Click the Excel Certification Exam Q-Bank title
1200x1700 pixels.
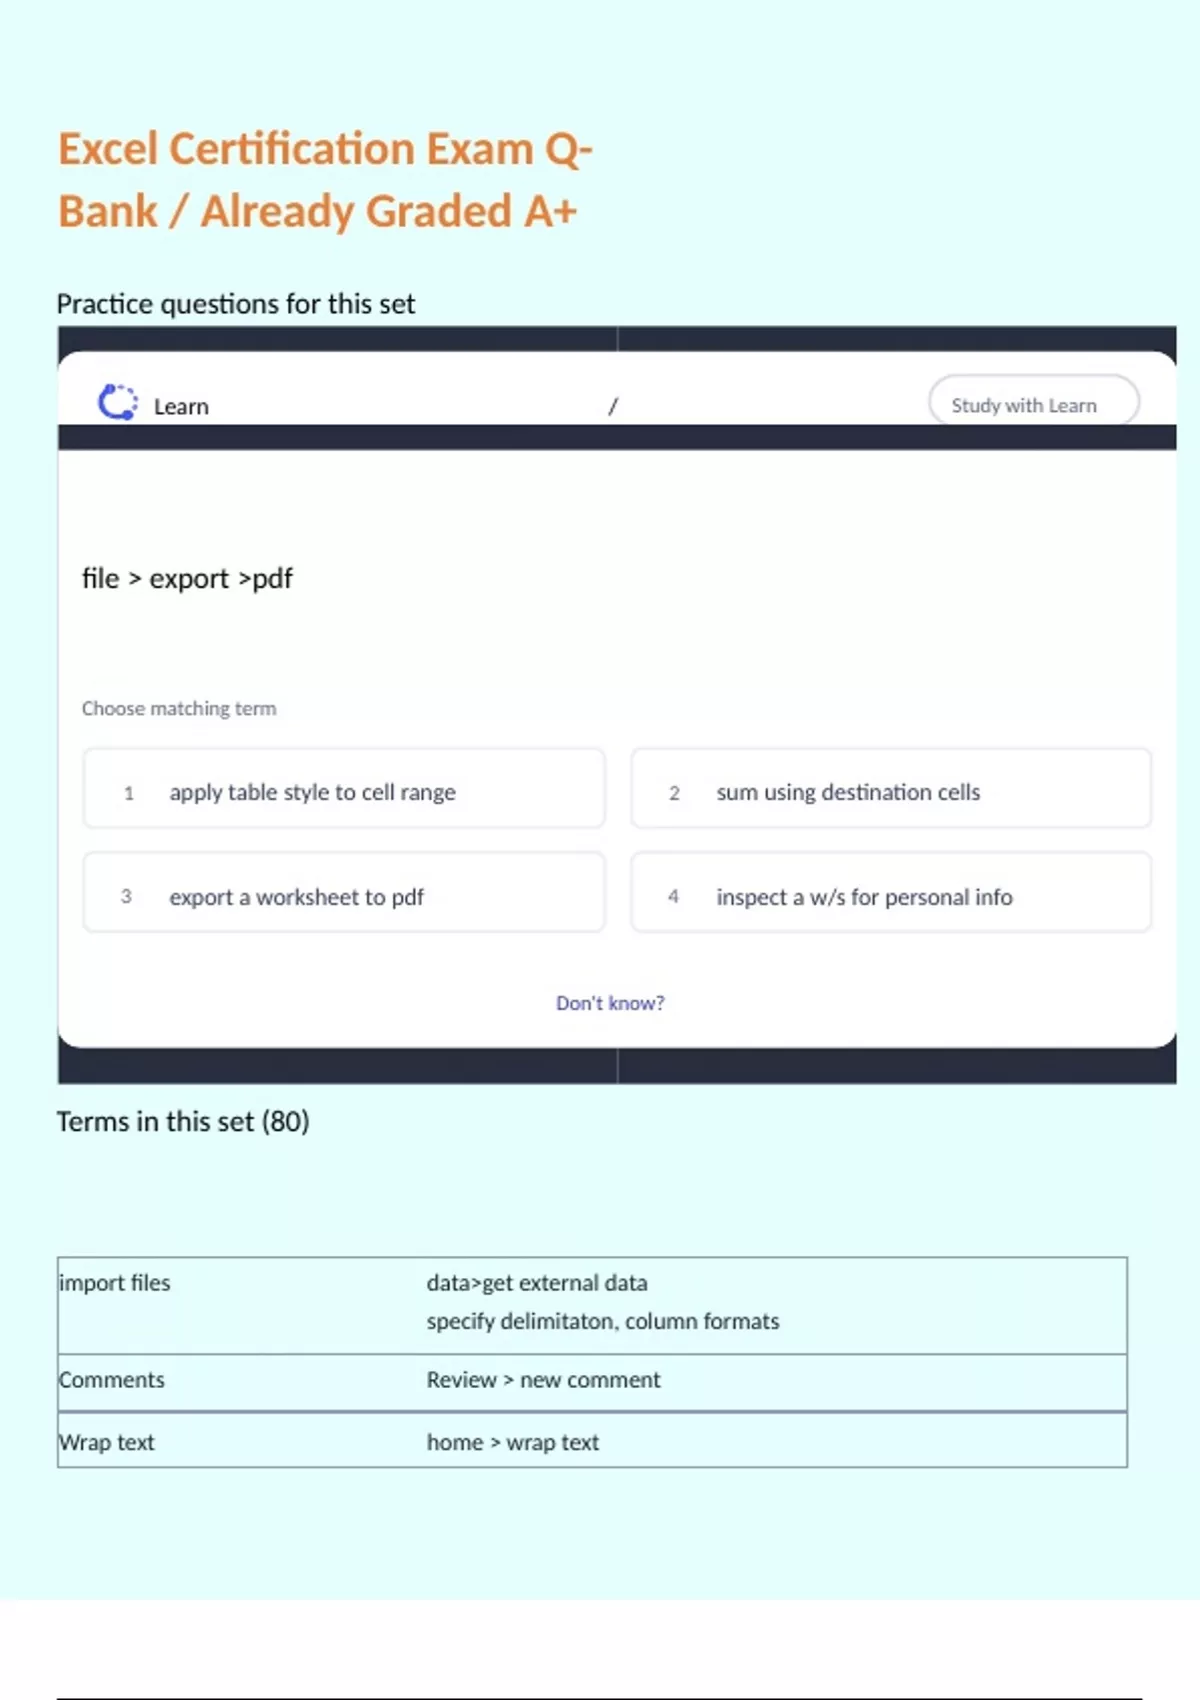tap(325, 180)
